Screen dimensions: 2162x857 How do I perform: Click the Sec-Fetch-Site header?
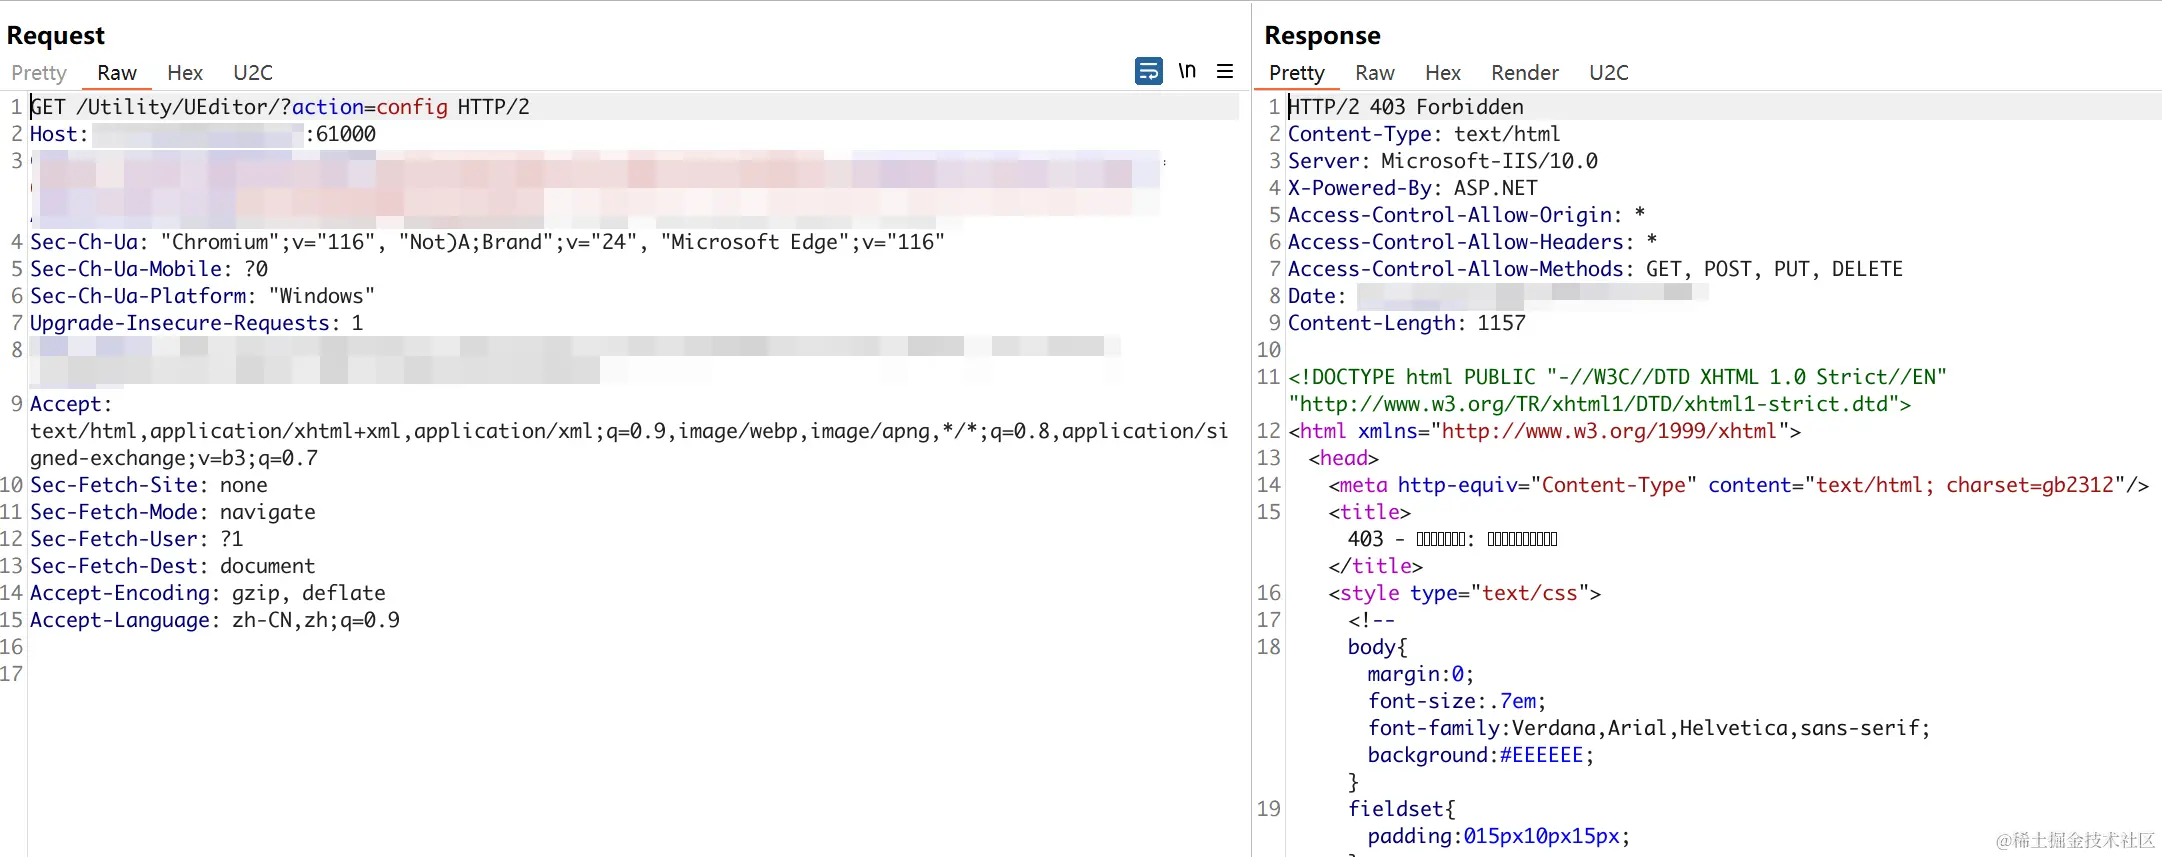149,485
